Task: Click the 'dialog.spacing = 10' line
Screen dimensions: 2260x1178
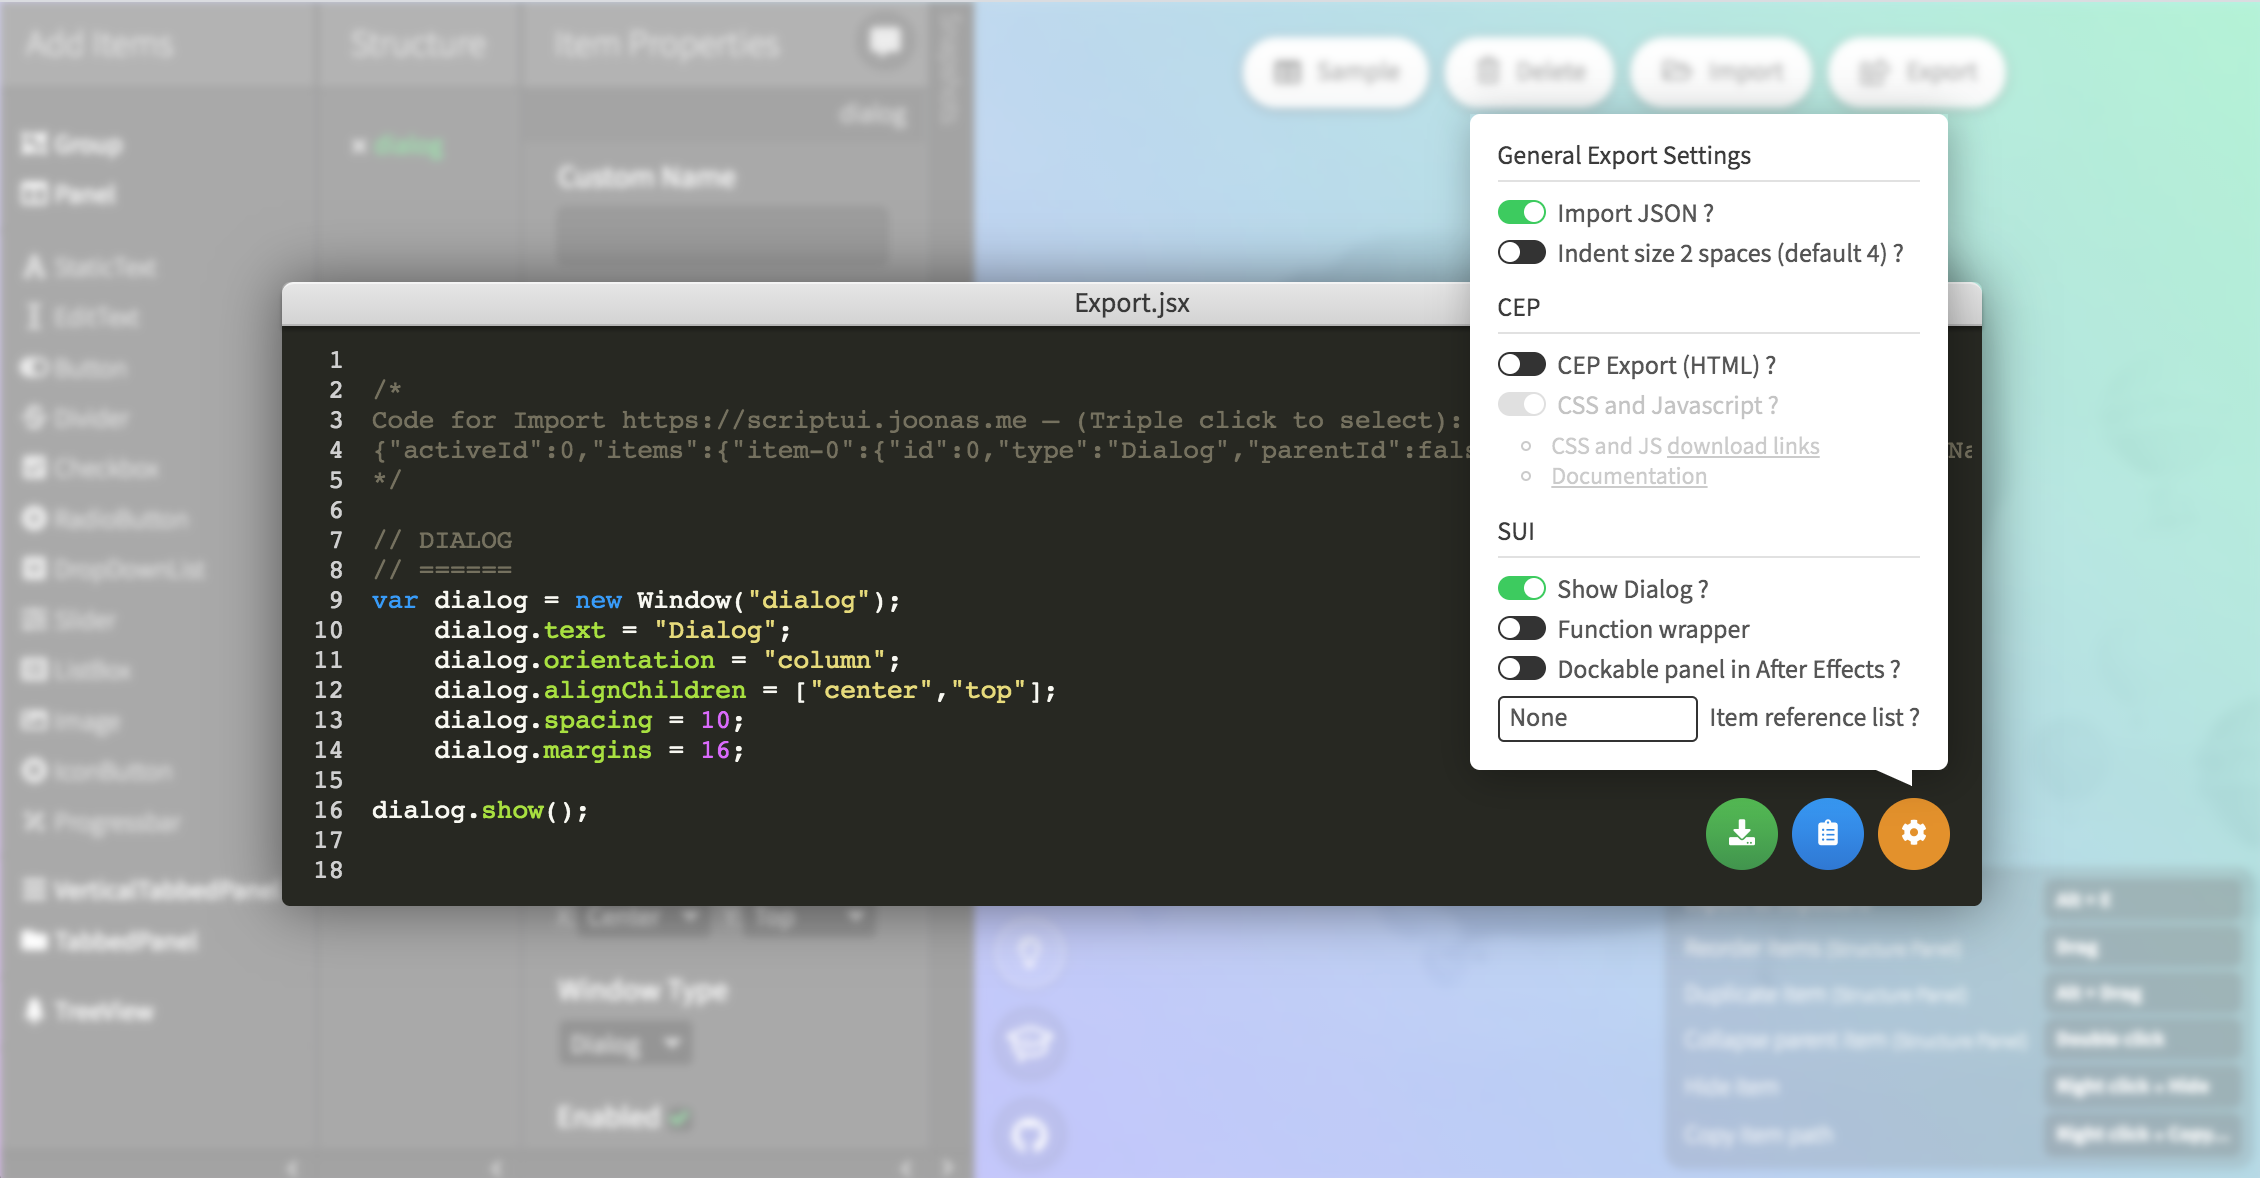Action: (589, 720)
